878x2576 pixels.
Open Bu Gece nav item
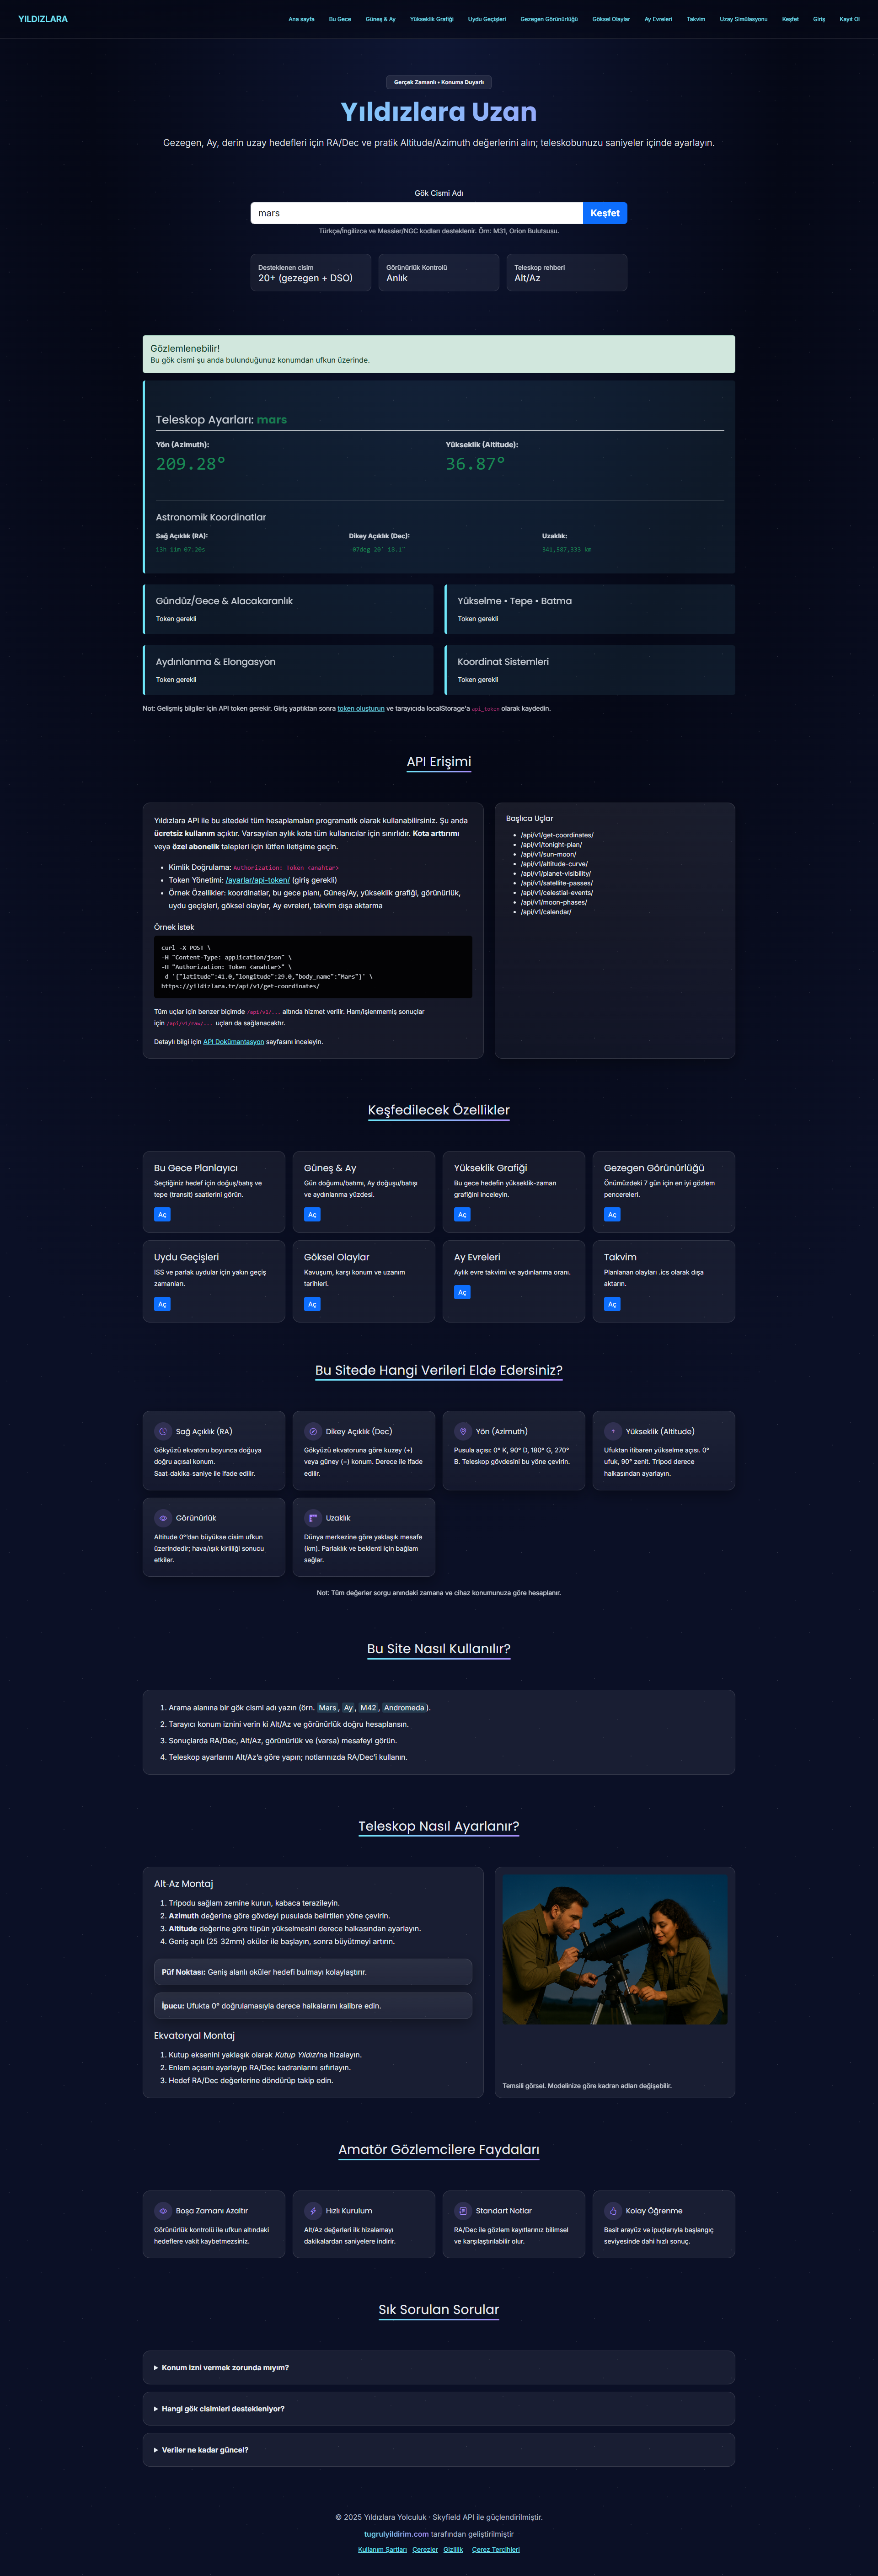[340, 19]
